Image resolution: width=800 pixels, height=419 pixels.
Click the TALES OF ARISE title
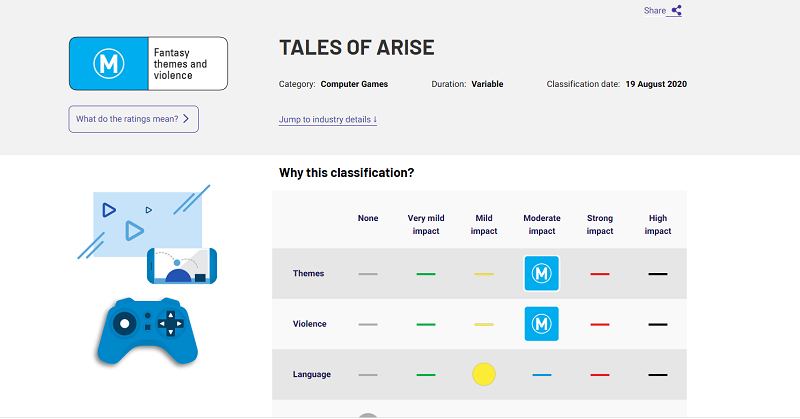click(357, 47)
